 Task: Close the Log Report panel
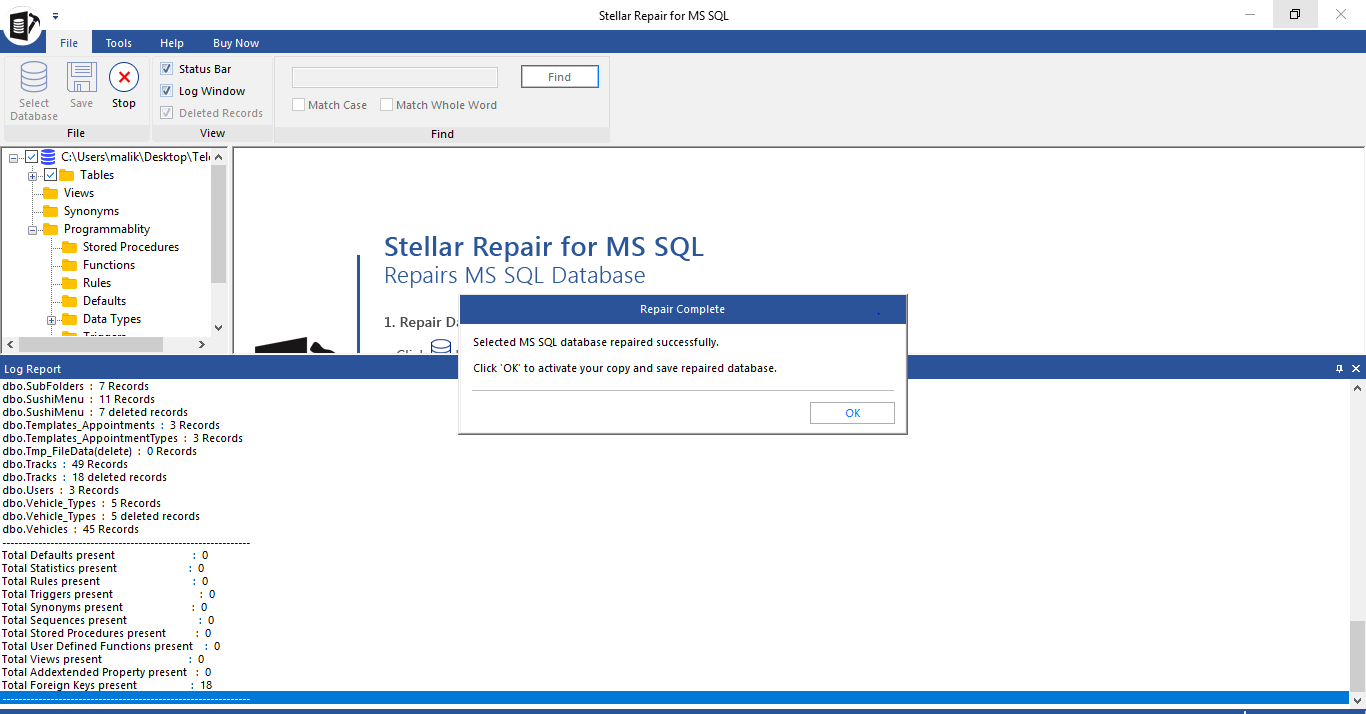[x=1356, y=369]
